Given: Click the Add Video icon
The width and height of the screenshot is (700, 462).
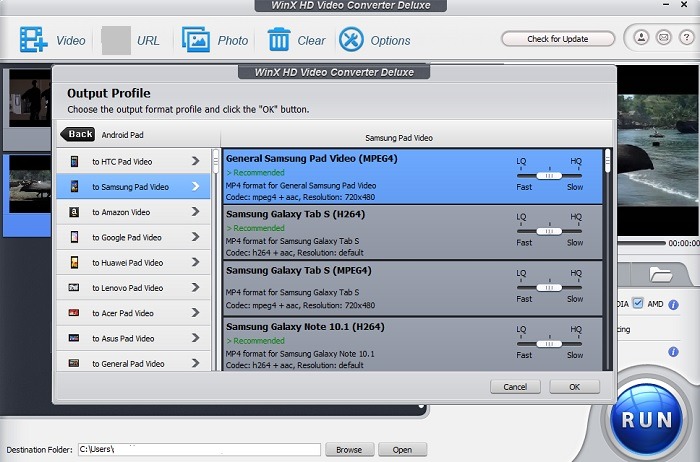Looking at the screenshot, I should (34, 40).
